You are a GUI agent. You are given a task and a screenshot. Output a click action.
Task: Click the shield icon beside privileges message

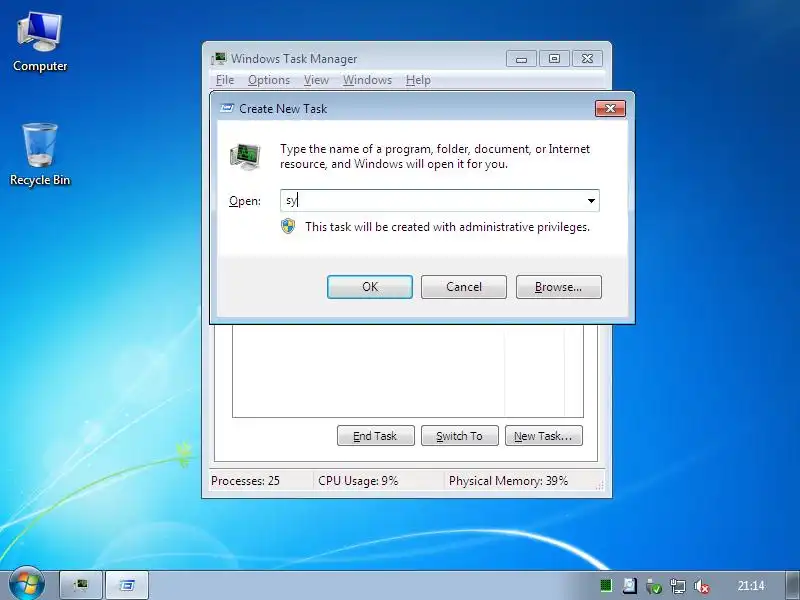click(x=288, y=226)
